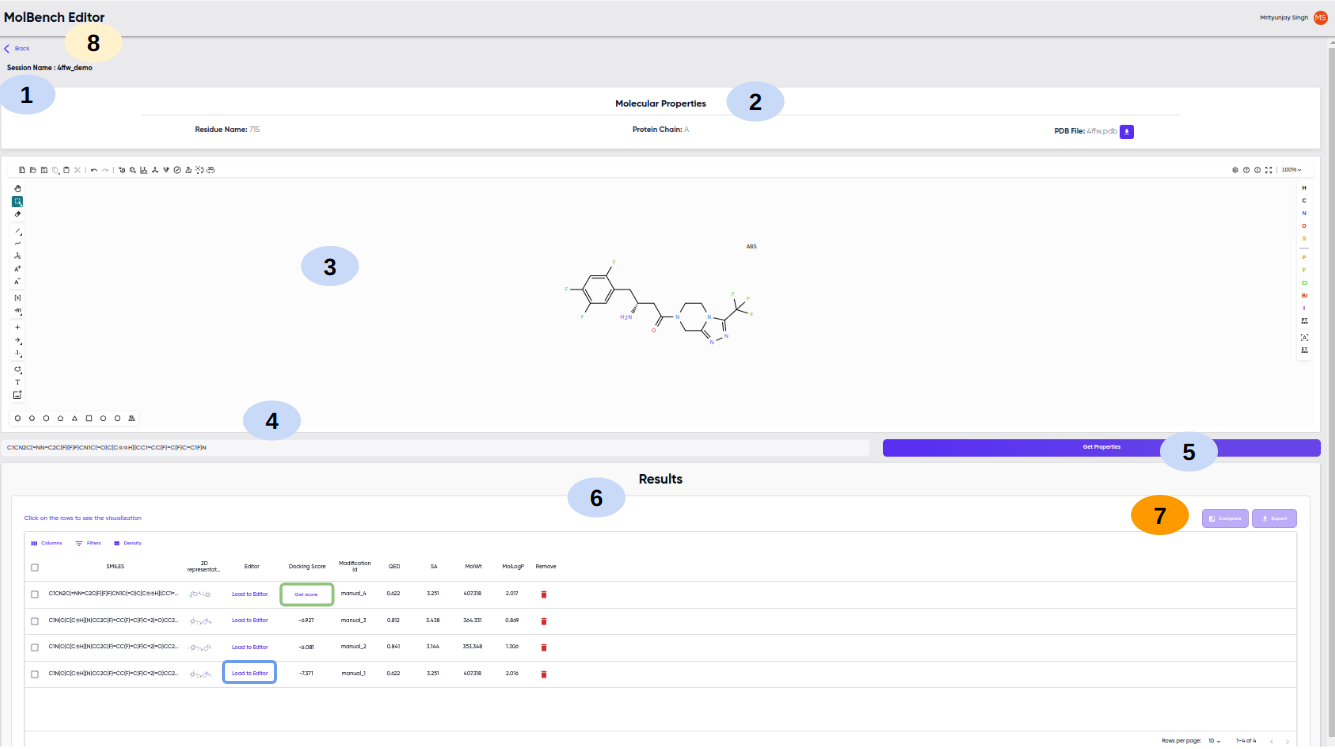Select the Stereochemistry tool
This screenshot has height=749, width=1335.
coord(17,256)
